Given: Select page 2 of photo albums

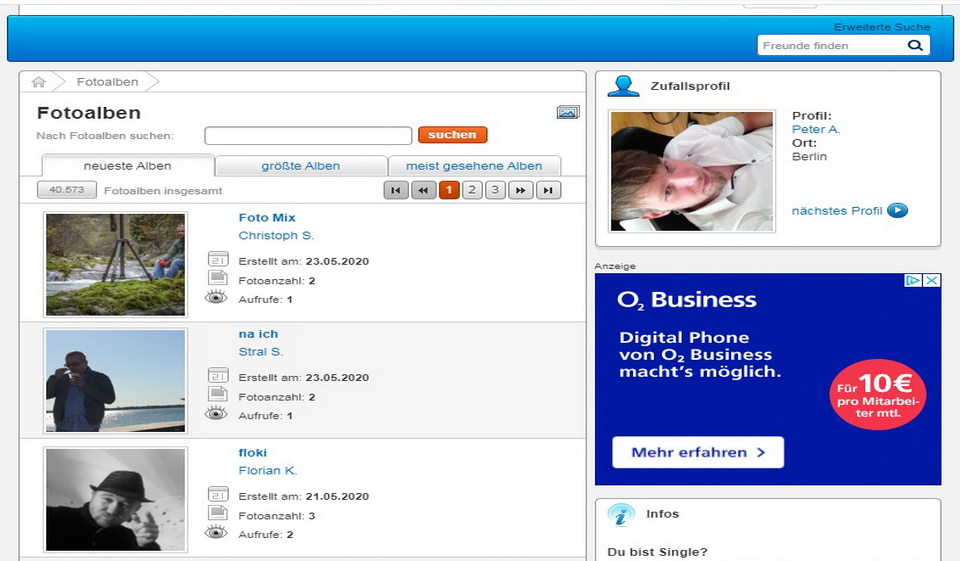Looking at the screenshot, I should 472,190.
